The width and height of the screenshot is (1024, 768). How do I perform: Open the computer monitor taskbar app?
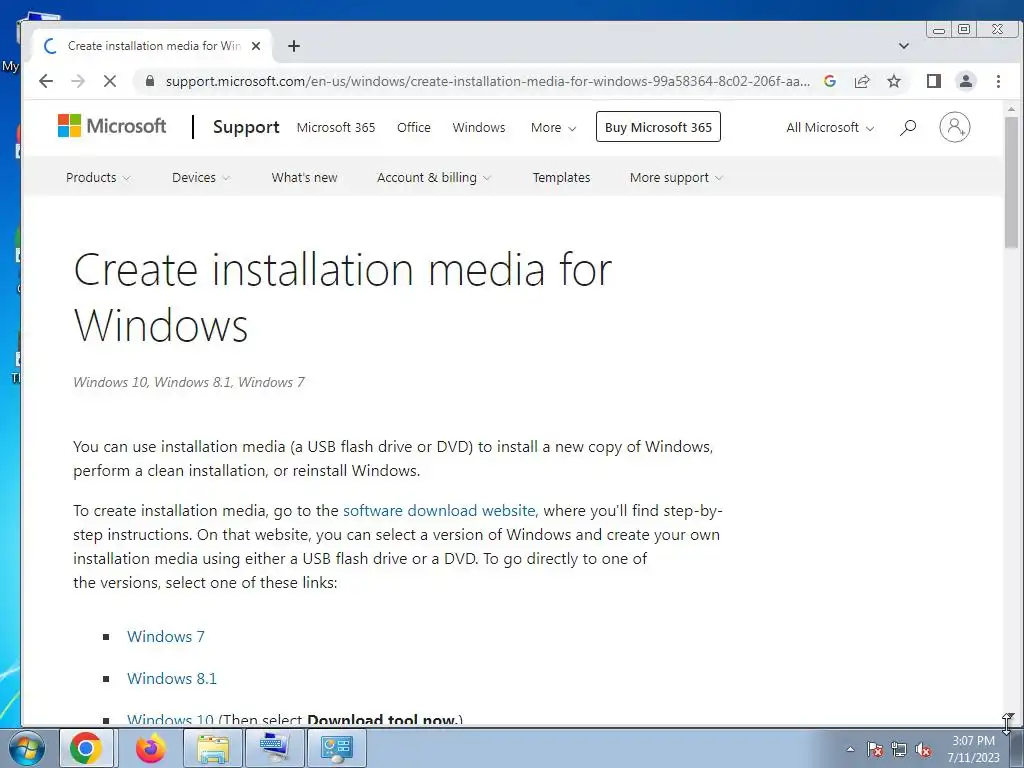(274, 748)
